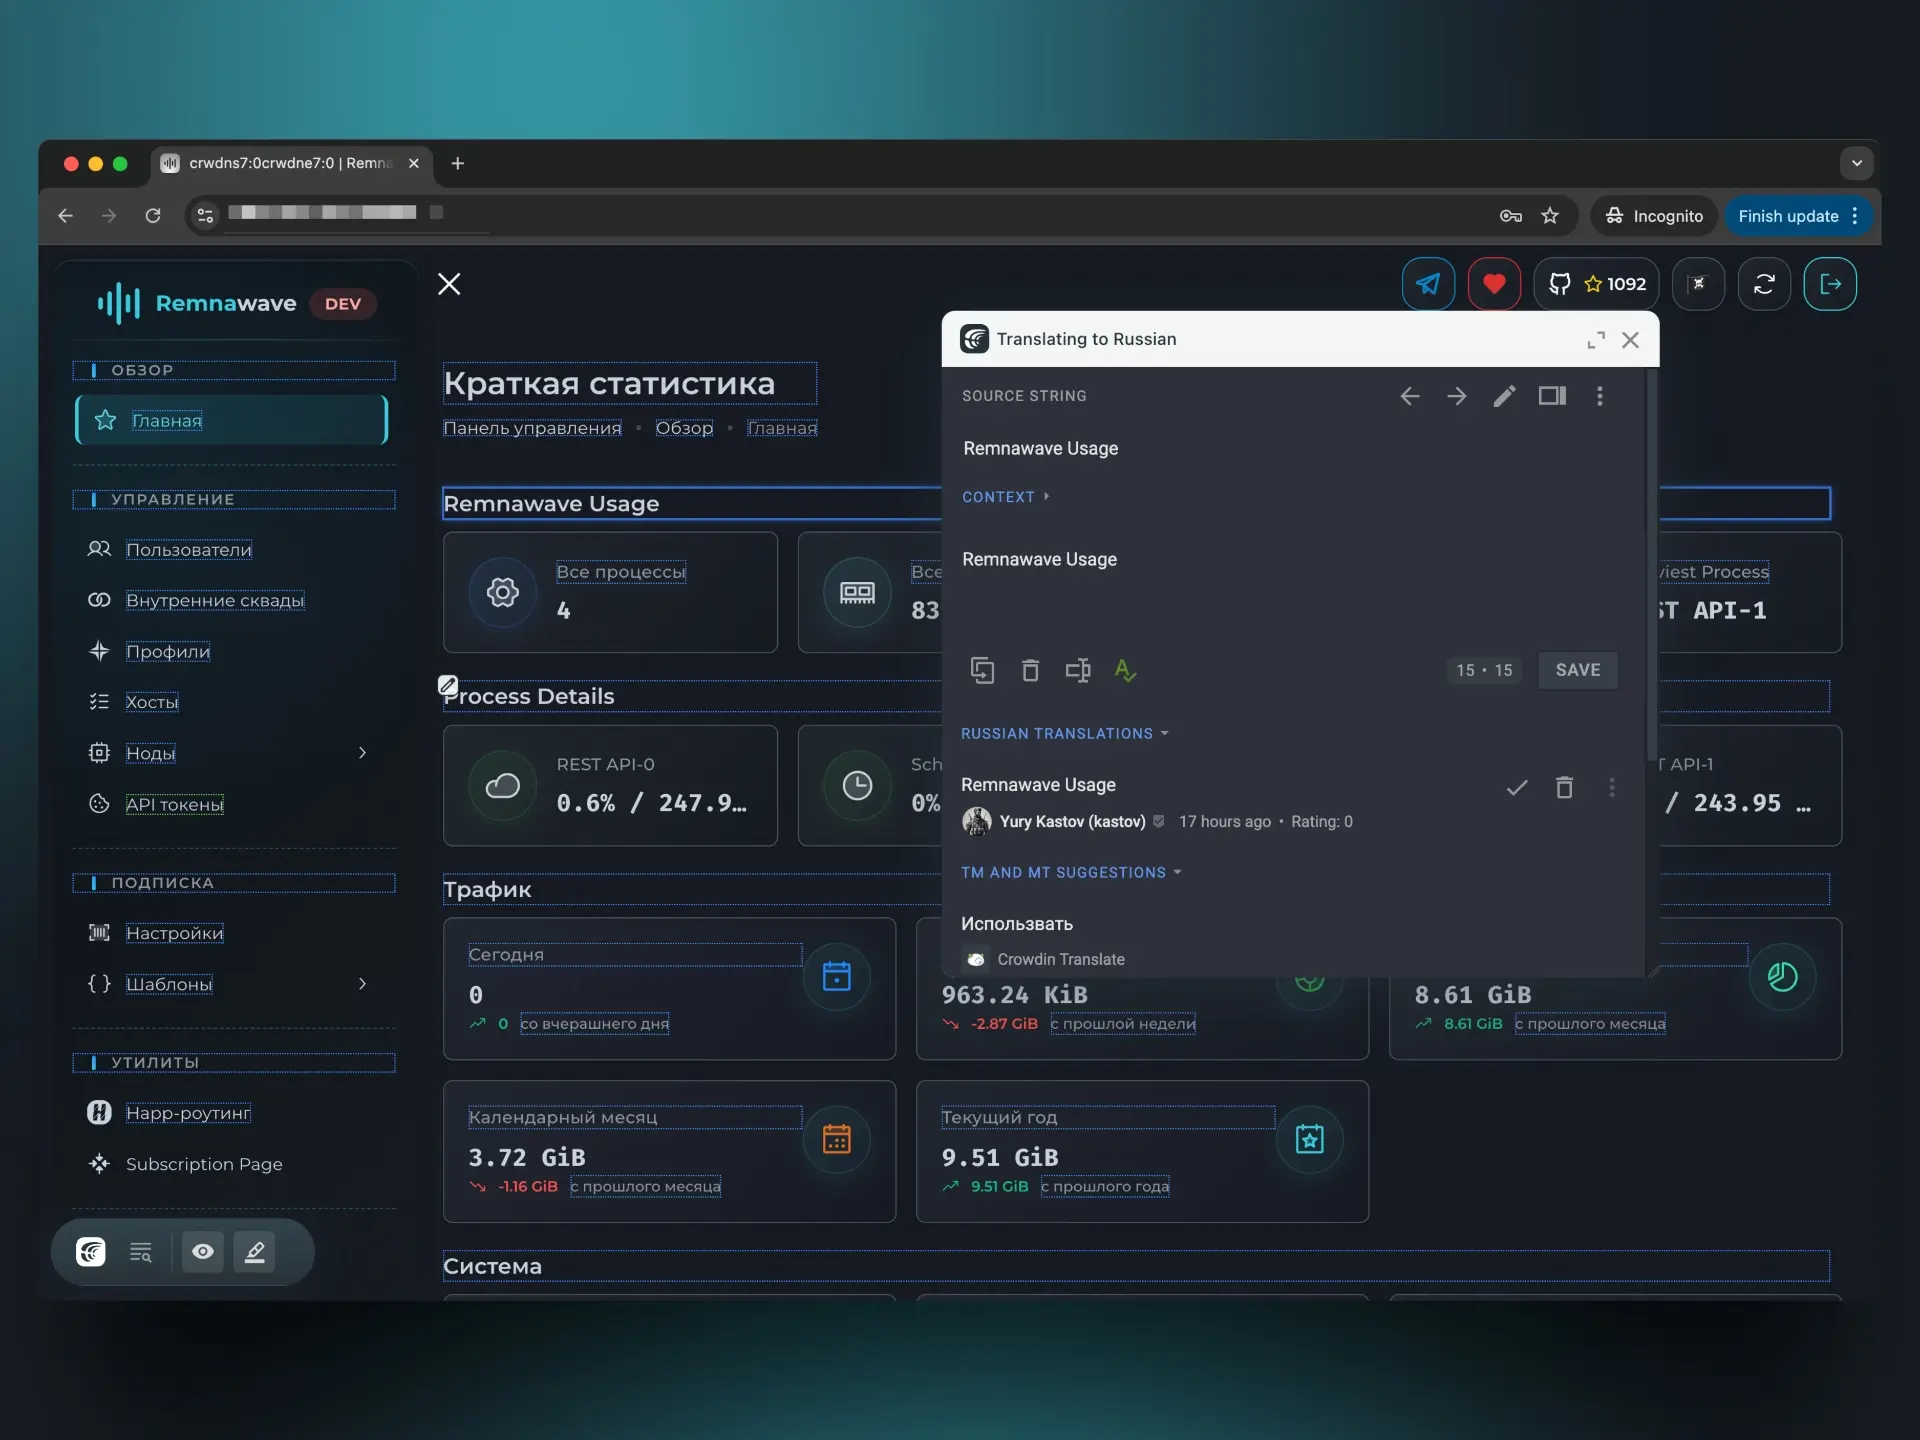The height and width of the screenshot is (1440, 1920).
Task: Open GitHub stars button showing 1092
Action: [1597, 284]
